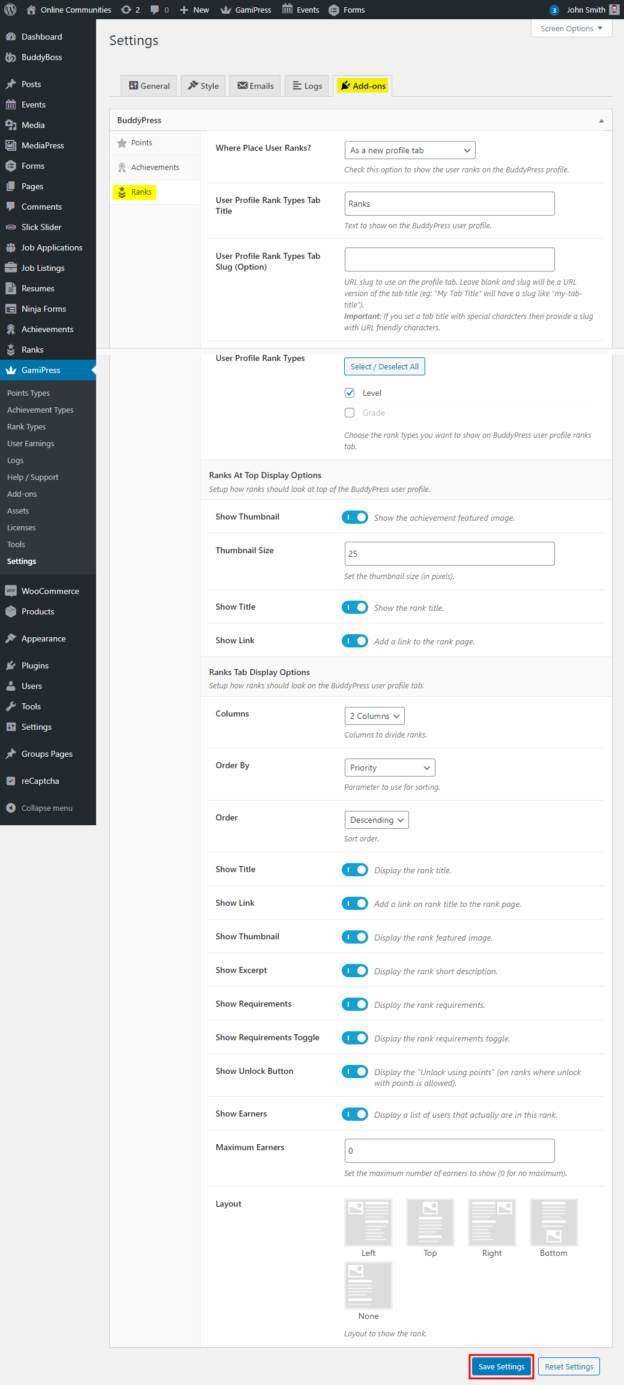
Task: Click inside the Maximum Earners input field
Action: coord(448,1150)
